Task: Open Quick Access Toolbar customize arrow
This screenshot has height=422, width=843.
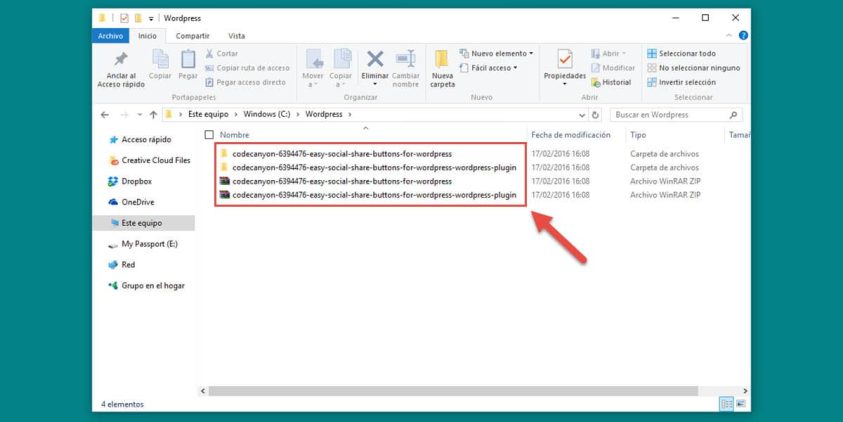Action: point(151,18)
